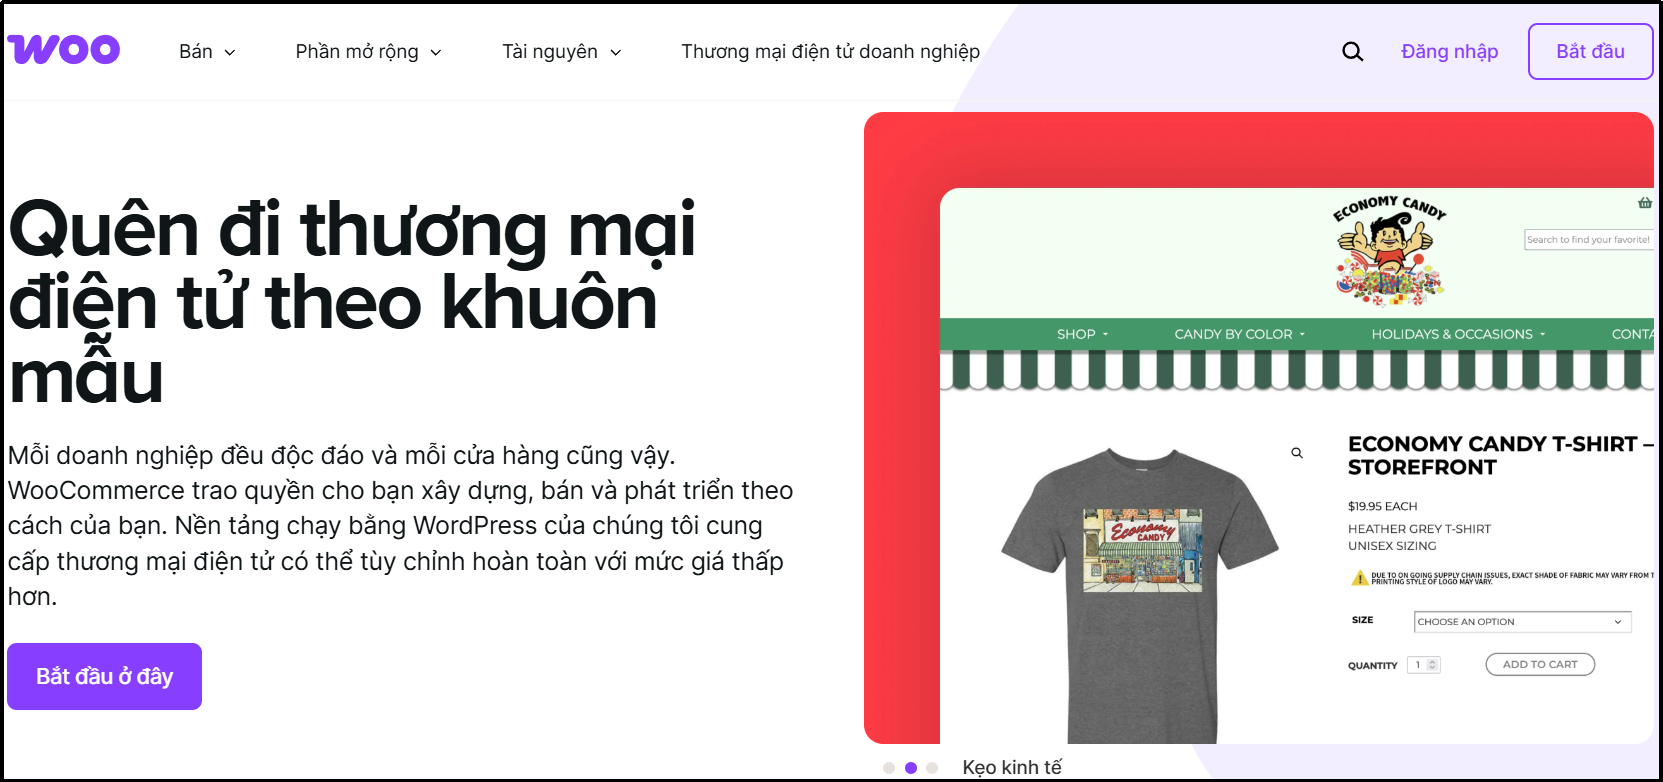
Task: Click the $19.95 EACH price text
Action: pos(1382,506)
